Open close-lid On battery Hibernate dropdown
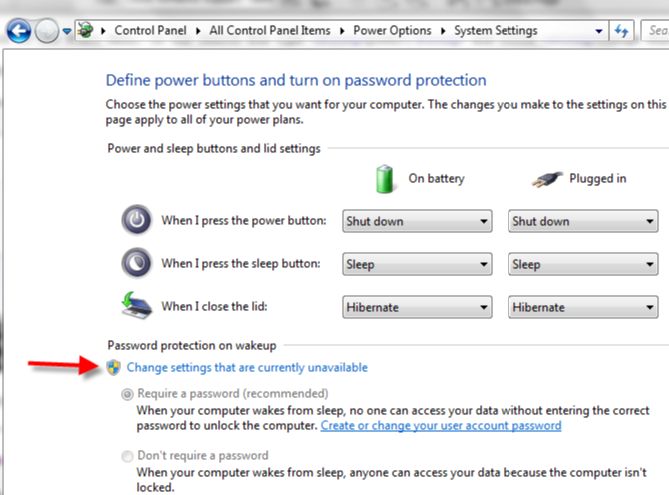The width and height of the screenshot is (669, 495). 417,307
